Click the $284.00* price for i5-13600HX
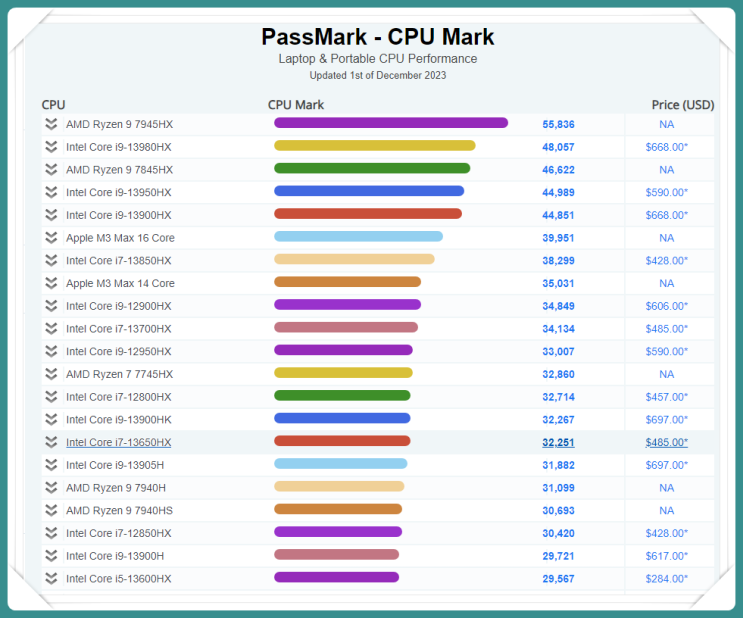 click(666, 579)
